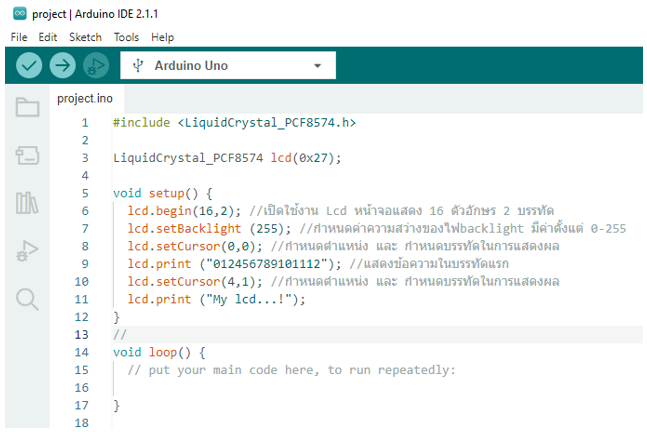
Task: Click line number 9 in the gutter
Action: click(x=85, y=264)
